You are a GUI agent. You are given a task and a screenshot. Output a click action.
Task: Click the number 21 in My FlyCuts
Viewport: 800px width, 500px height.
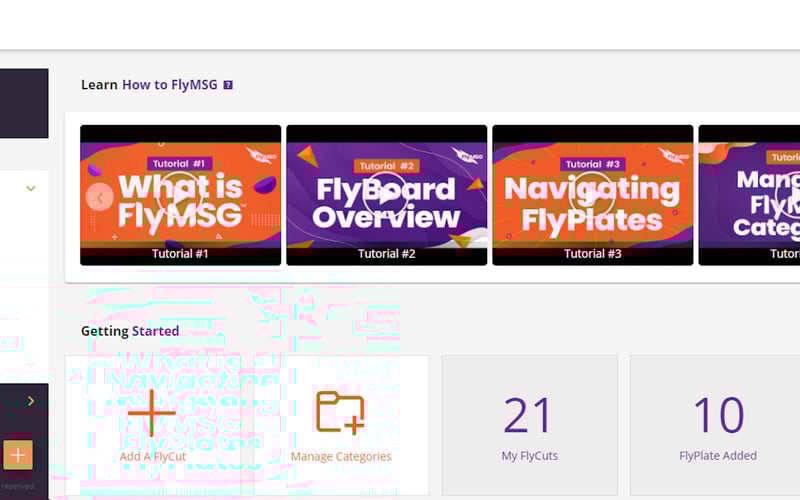coord(528,415)
